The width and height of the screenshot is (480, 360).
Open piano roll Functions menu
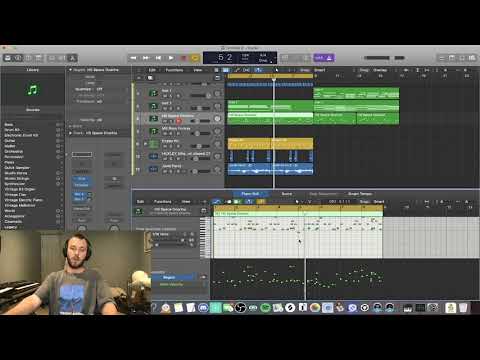pos(162,202)
